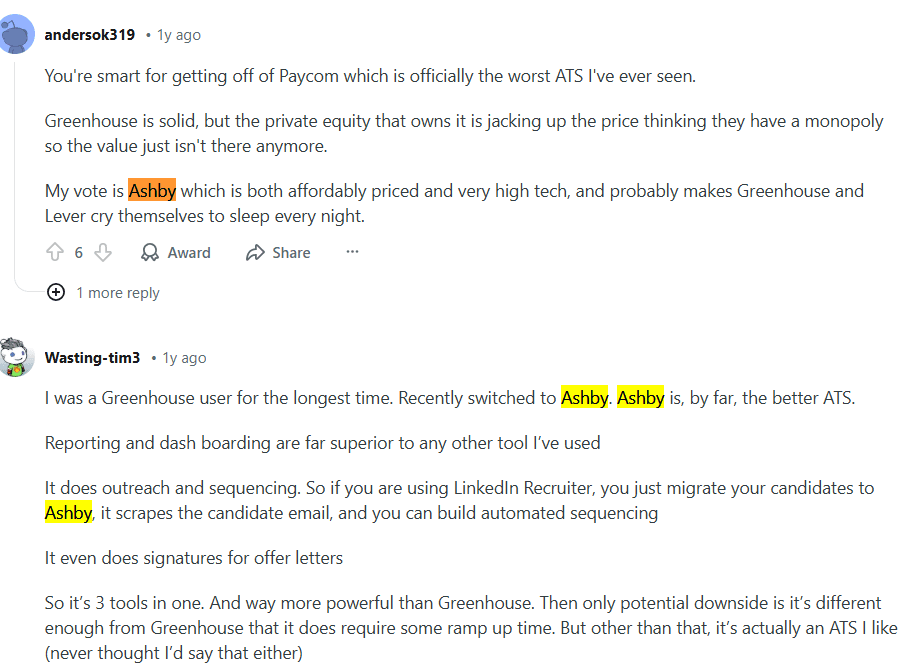Viewport: 908px width, 669px height.
Task: Click the "1 more reply" text
Action: pos(118,293)
